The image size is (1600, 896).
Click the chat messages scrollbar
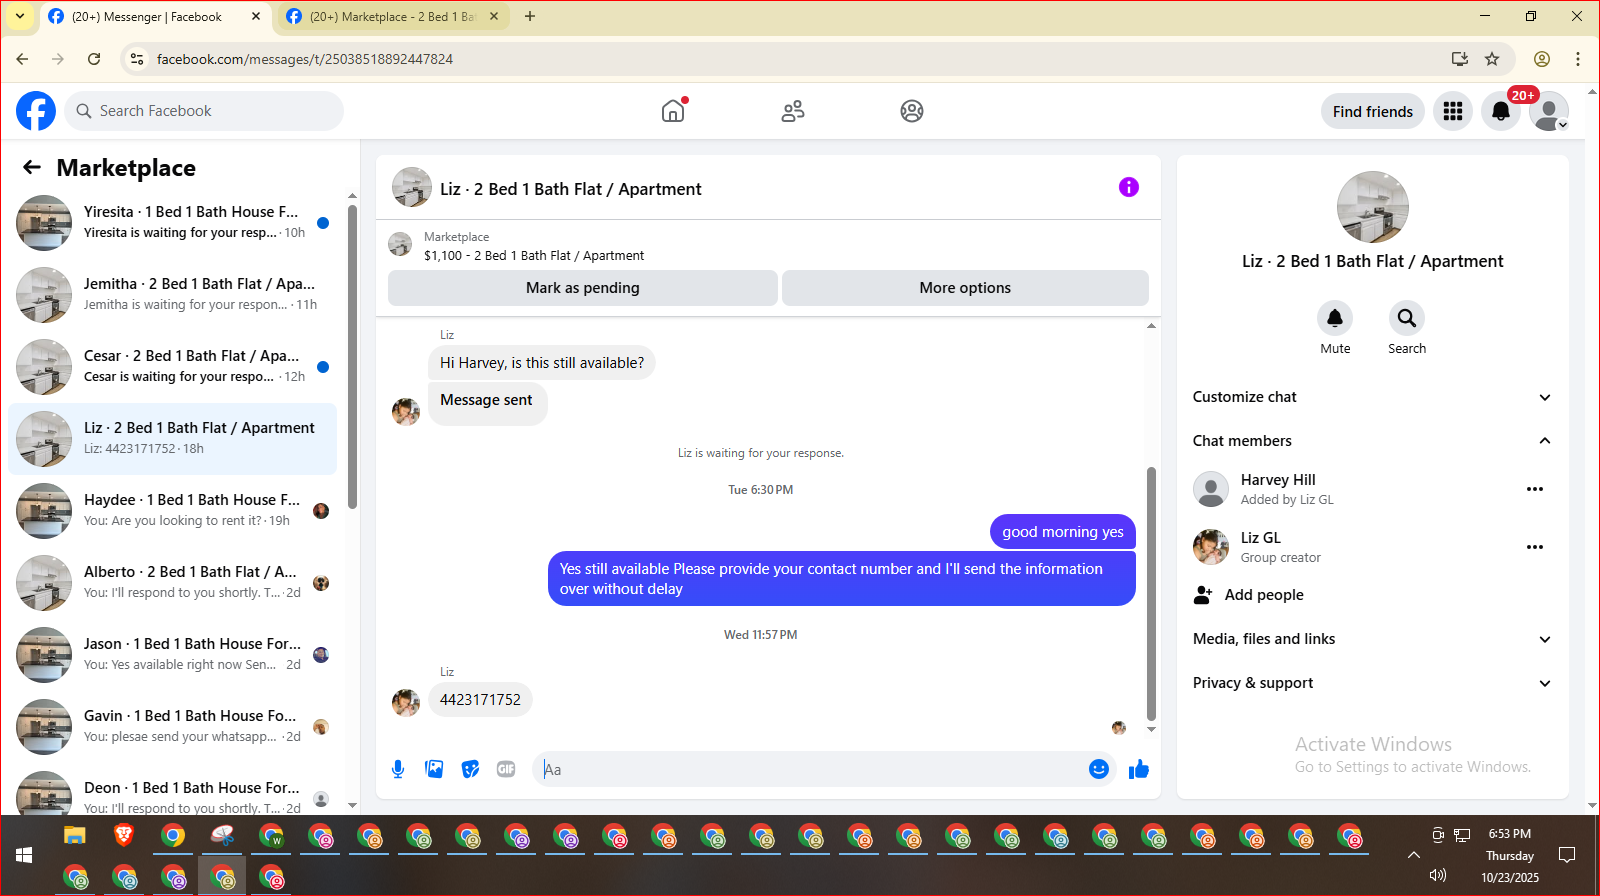pyautogui.click(x=1151, y=593)
